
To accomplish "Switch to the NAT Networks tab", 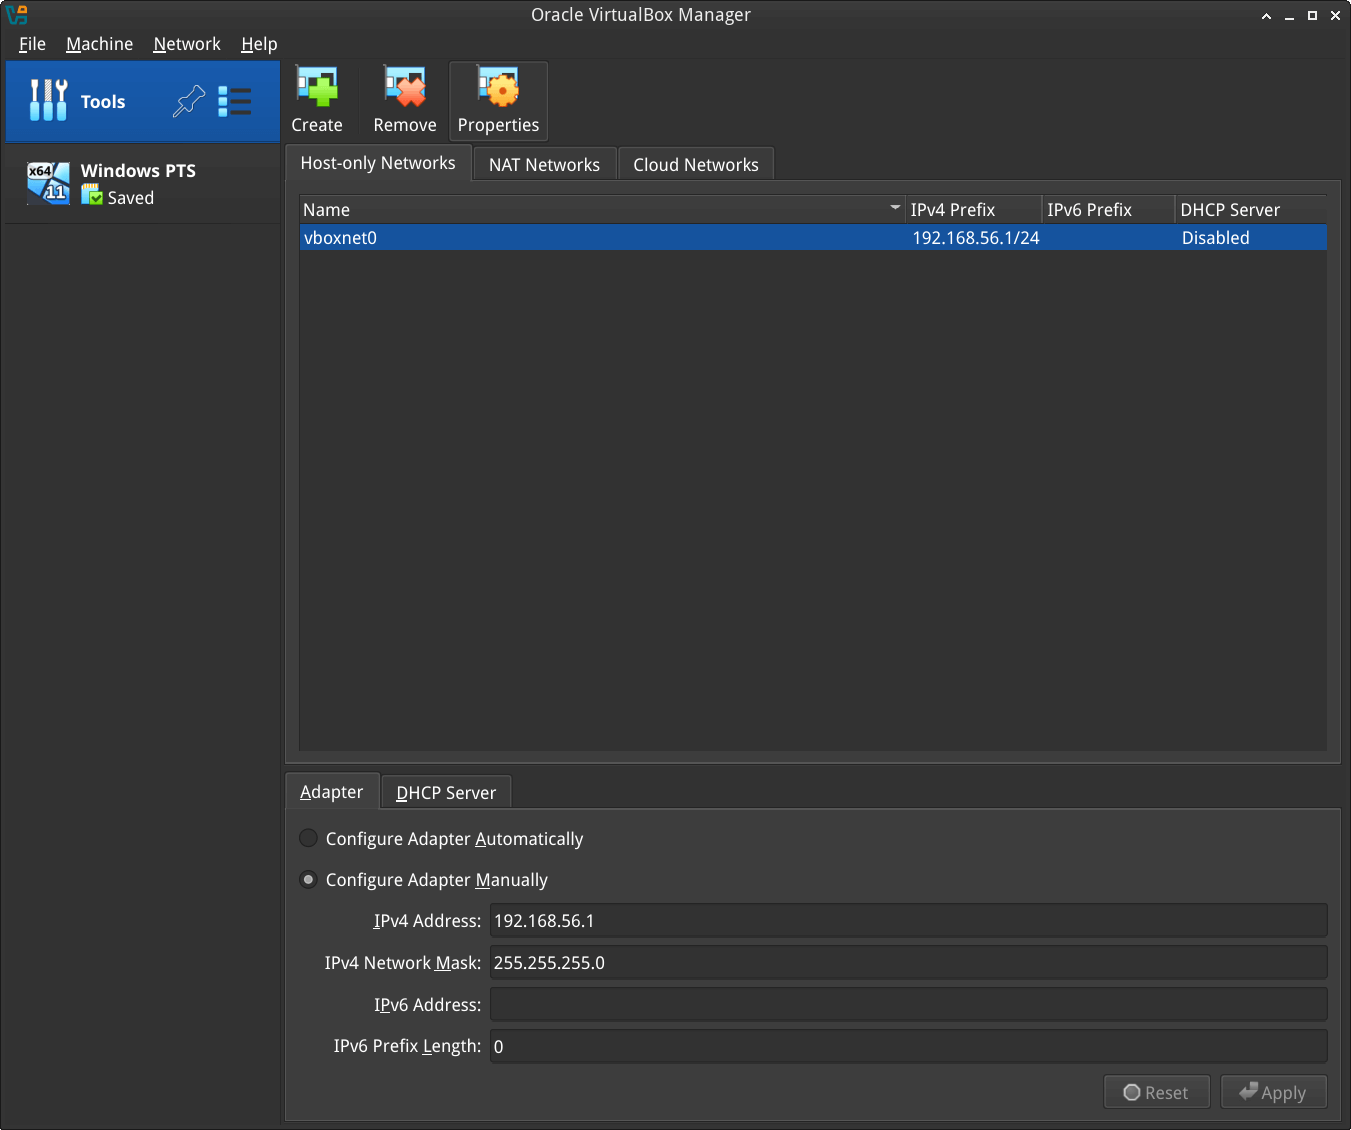I will pos(544,165).
